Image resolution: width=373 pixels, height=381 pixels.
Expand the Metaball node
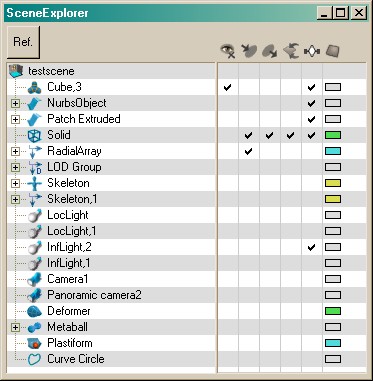click(15, 327)
